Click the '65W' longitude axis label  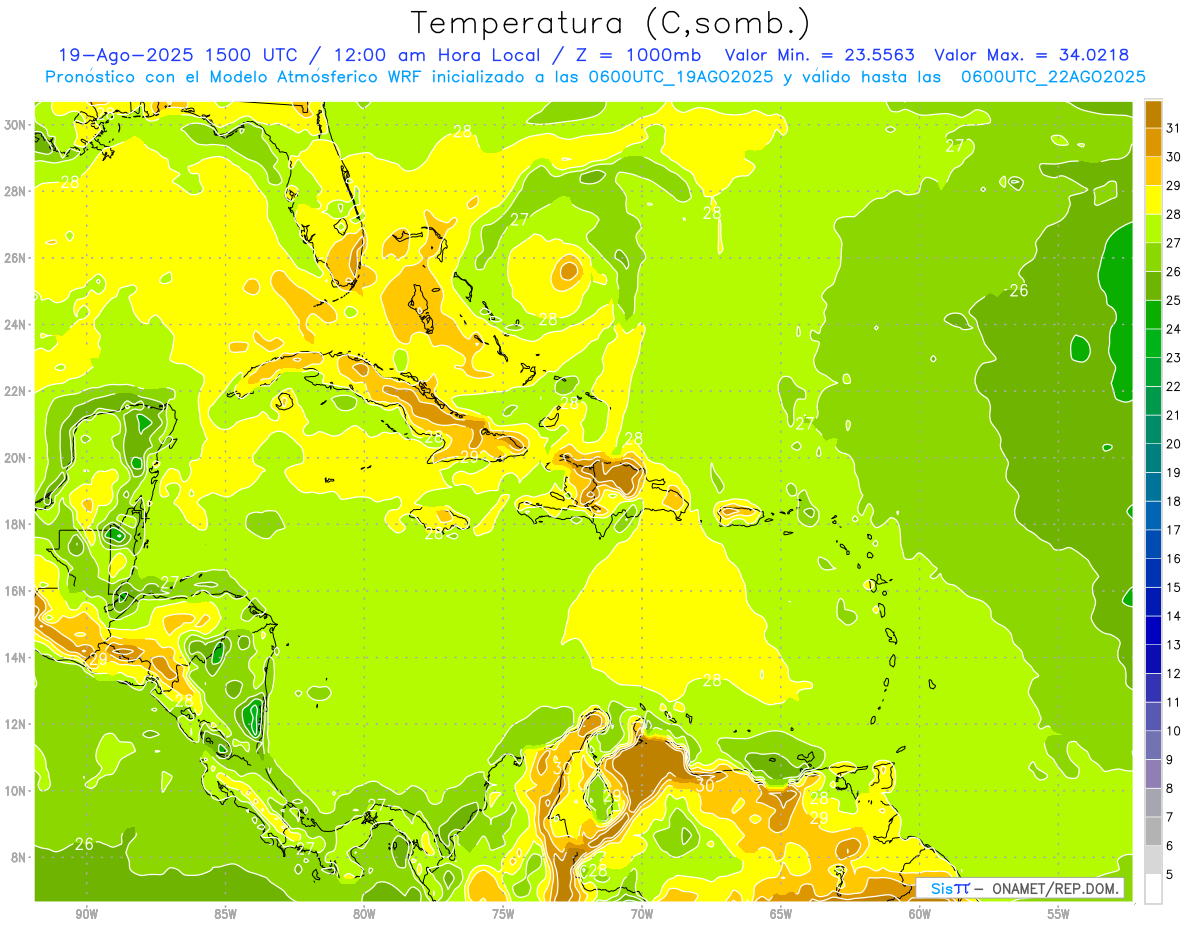click(781, 914)
